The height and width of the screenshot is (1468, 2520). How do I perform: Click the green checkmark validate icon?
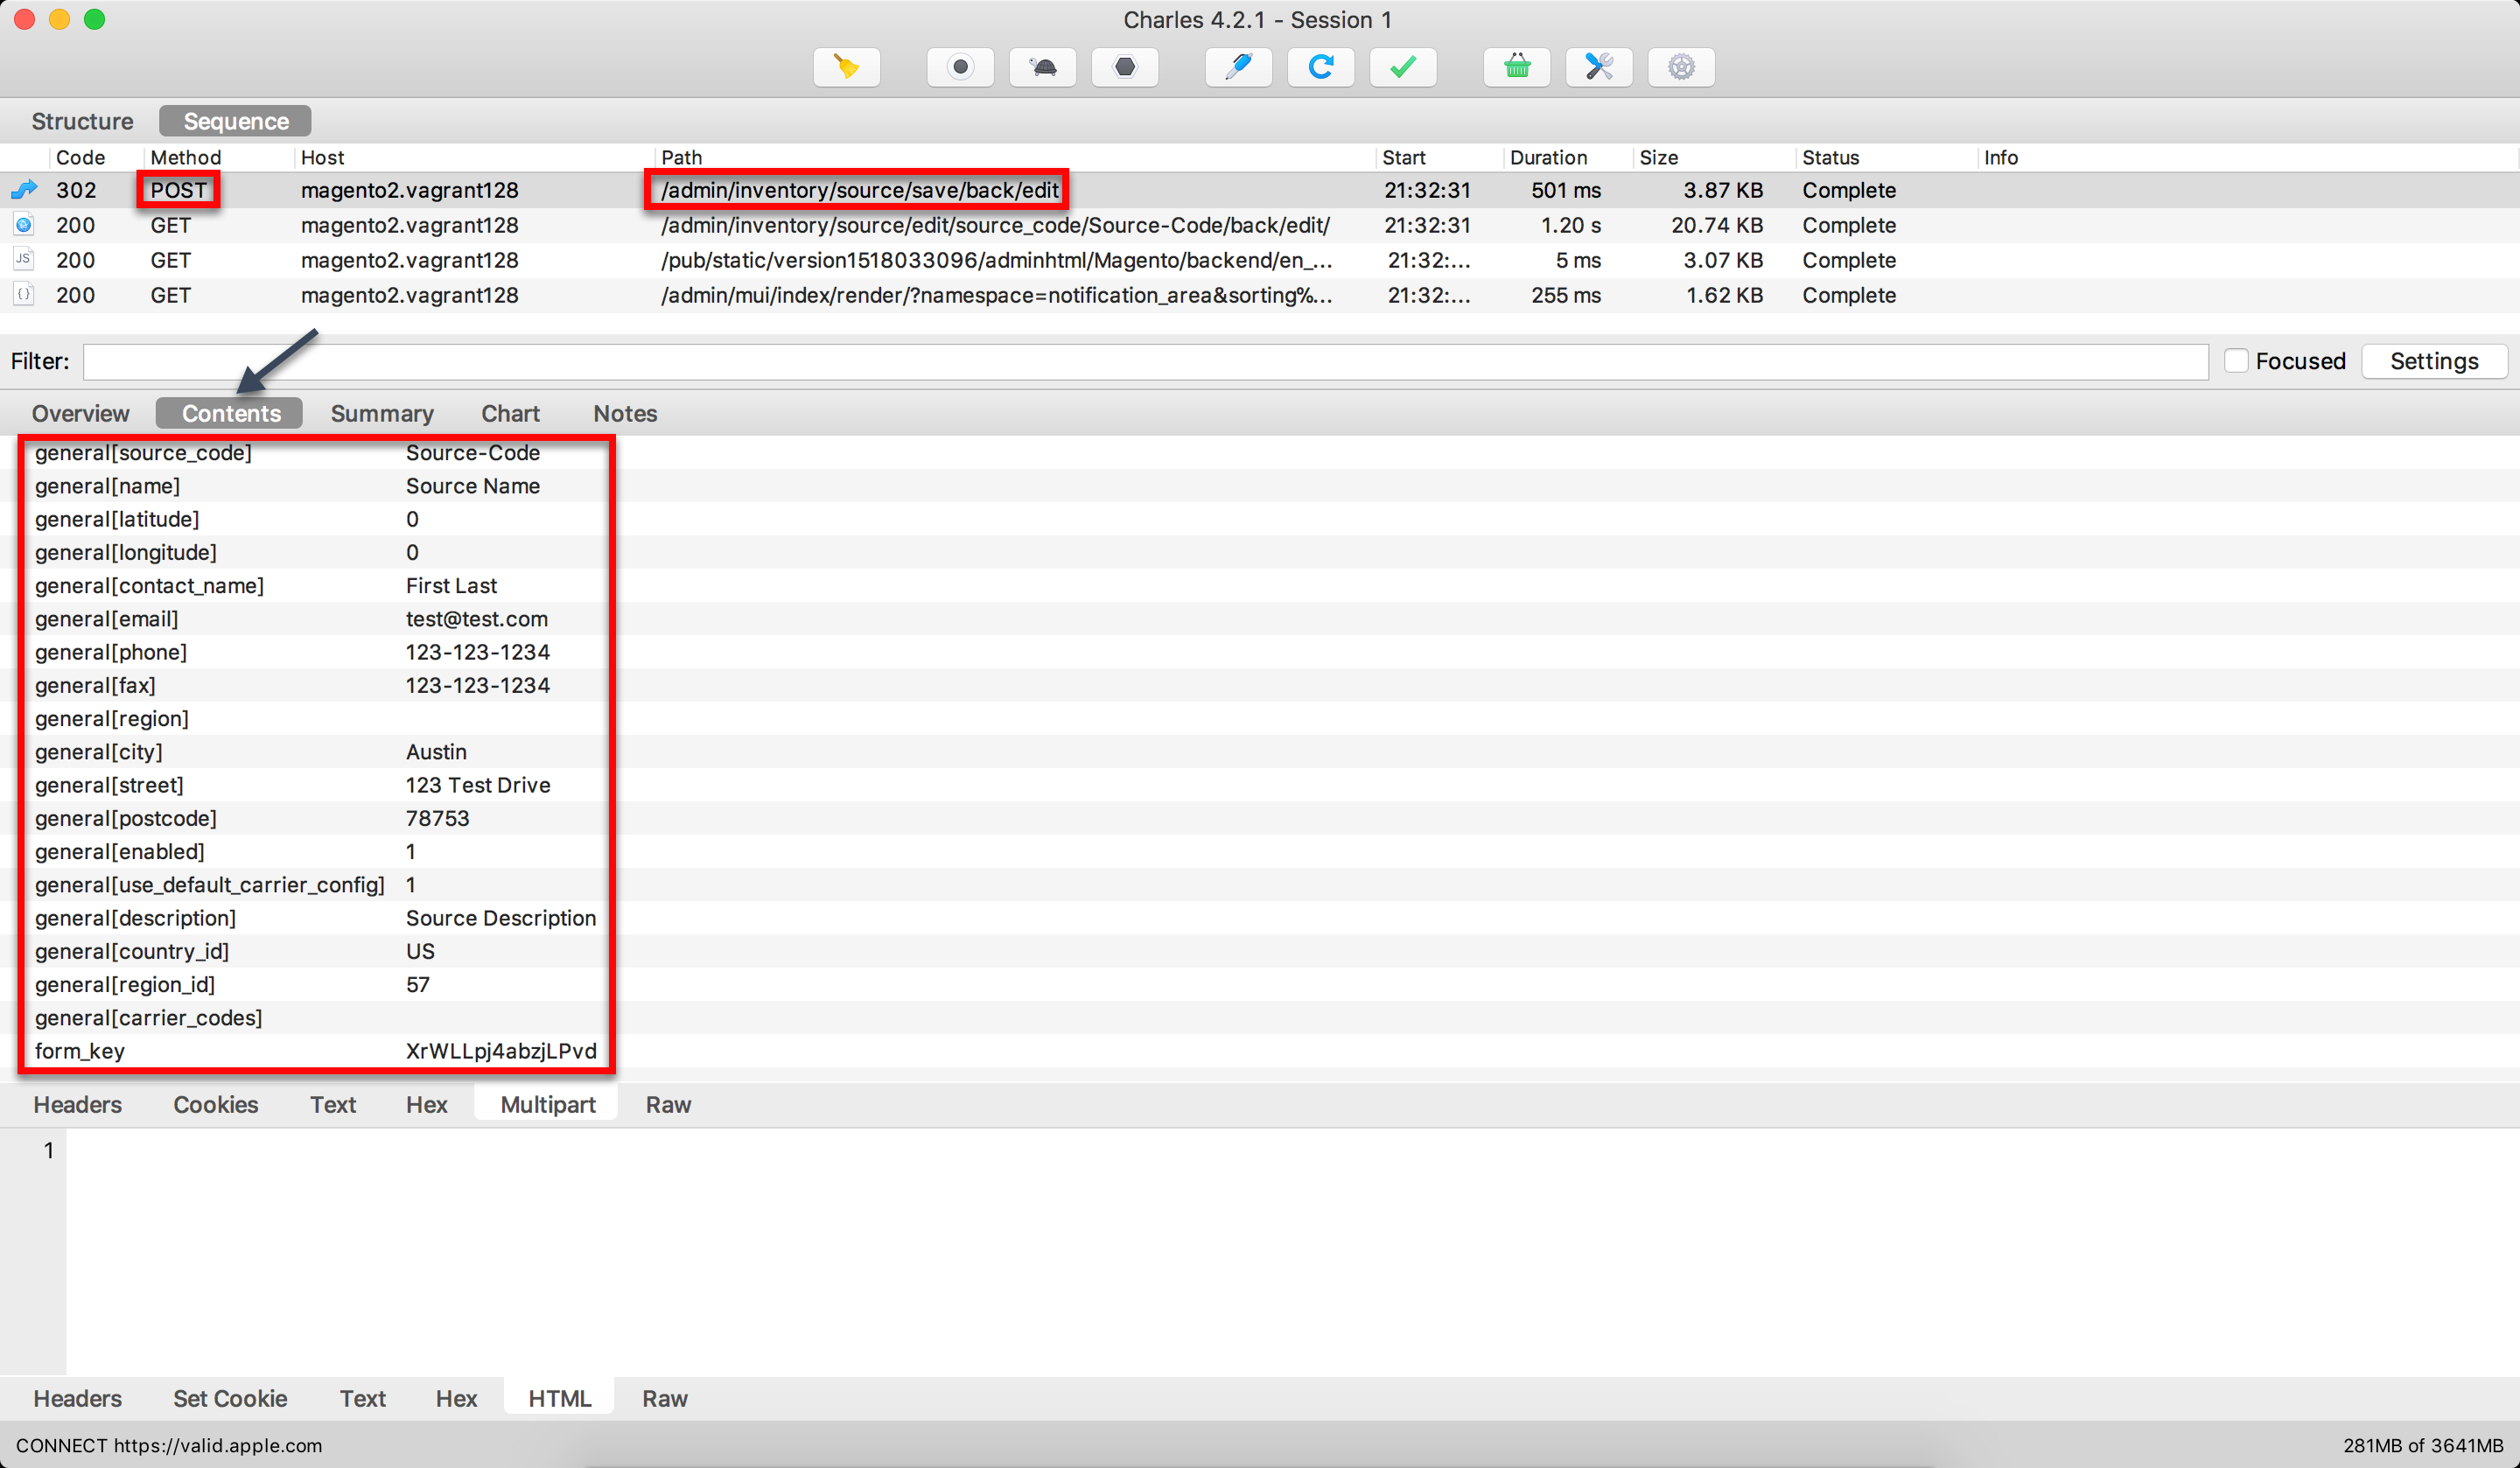point(1402,67)
